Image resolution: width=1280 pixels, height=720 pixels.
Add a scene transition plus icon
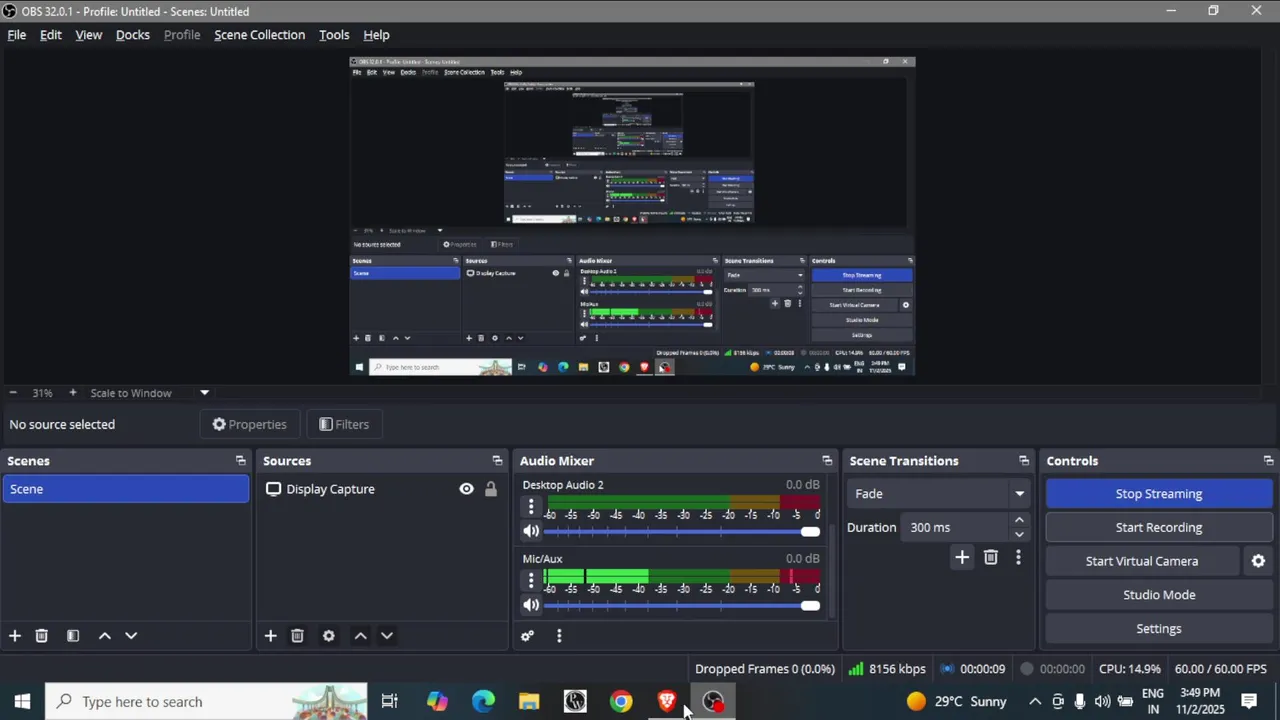[962, 558]
